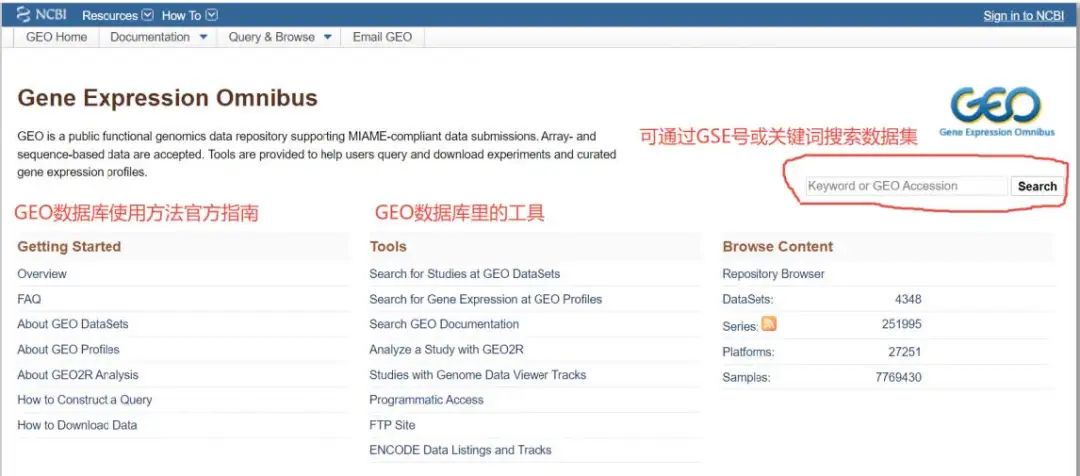Open How to Construct a Query

[x=85, y=400]
